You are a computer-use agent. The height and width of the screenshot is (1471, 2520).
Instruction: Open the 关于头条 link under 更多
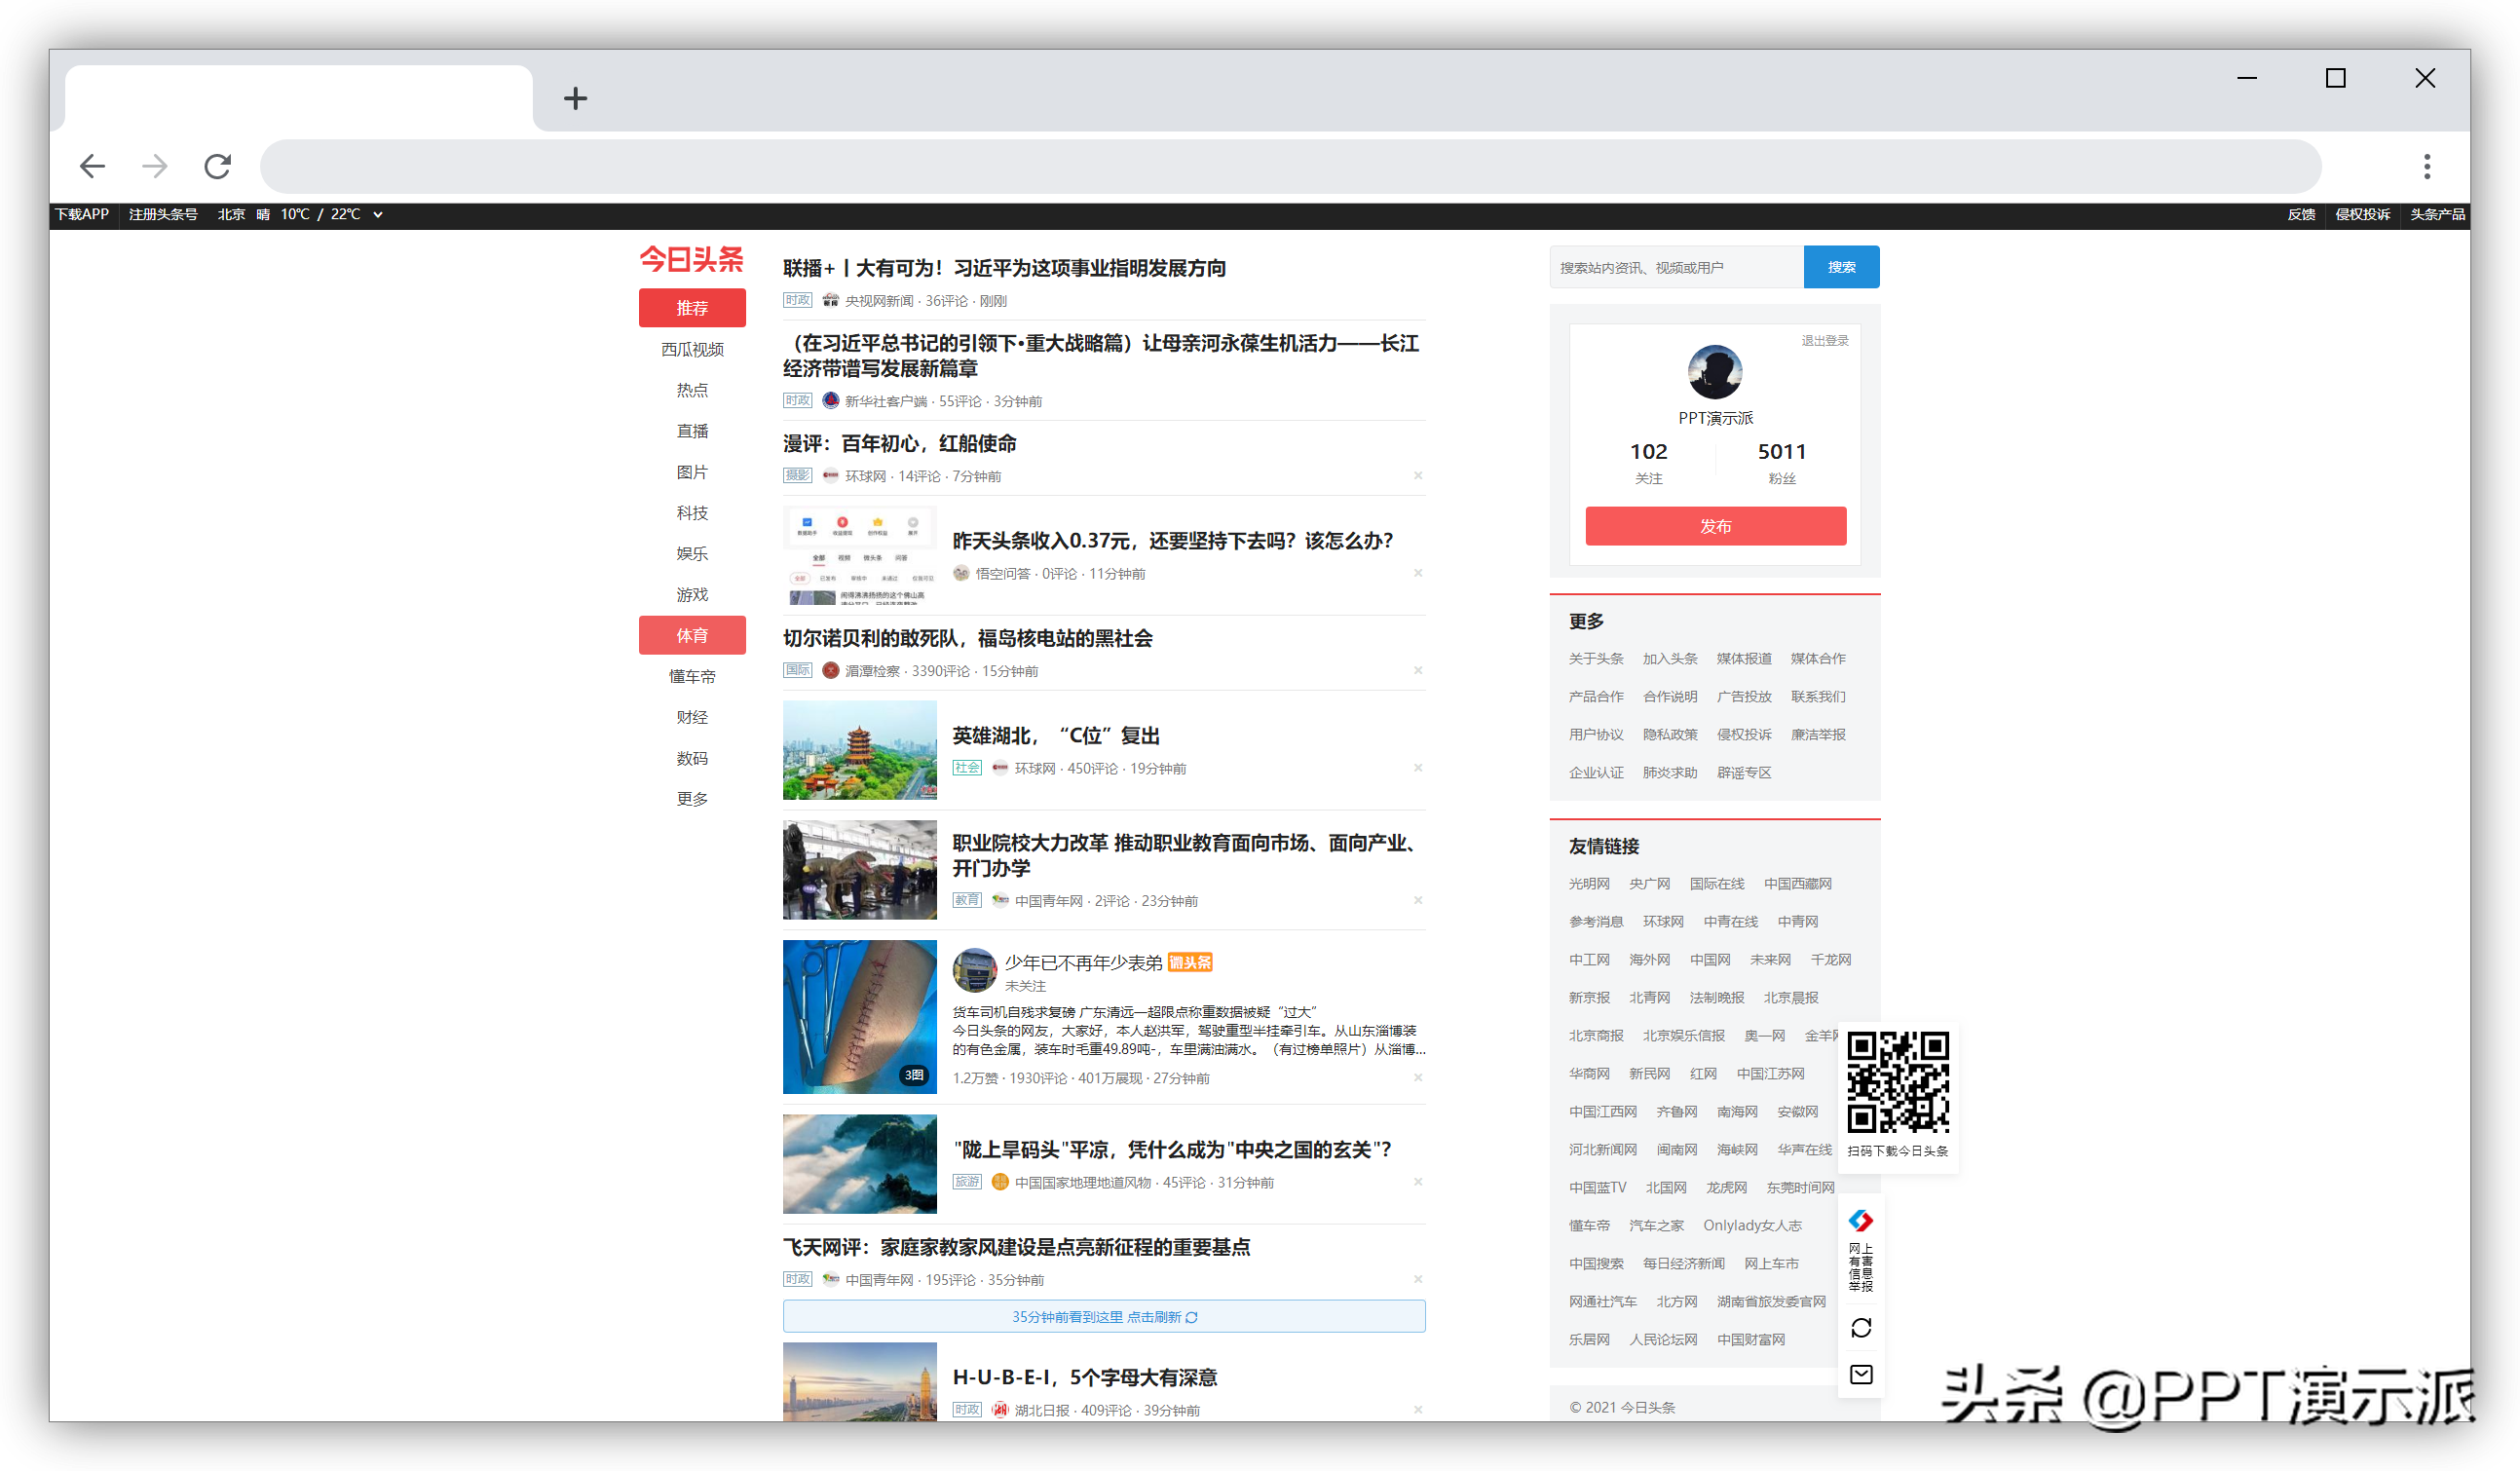1596,659
